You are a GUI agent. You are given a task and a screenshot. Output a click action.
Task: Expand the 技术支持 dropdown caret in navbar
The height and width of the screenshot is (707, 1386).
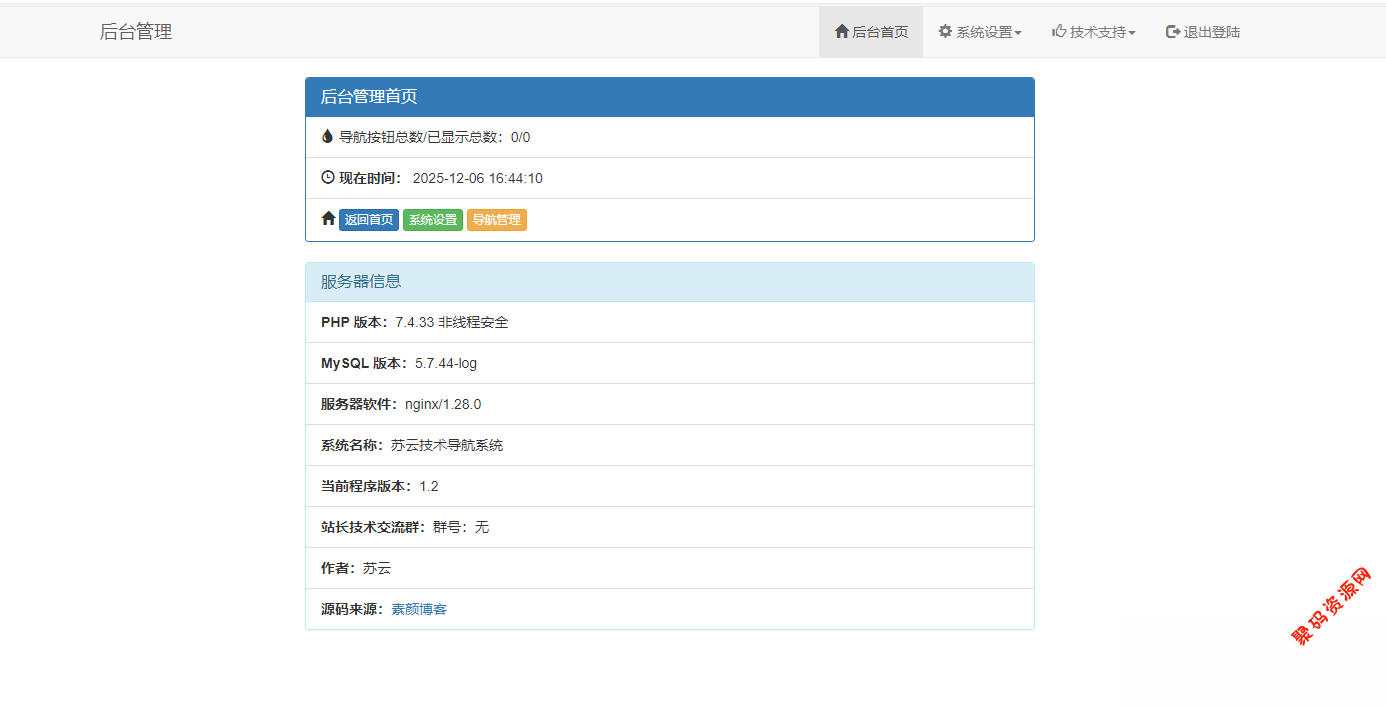click(x=1132, y=33)
